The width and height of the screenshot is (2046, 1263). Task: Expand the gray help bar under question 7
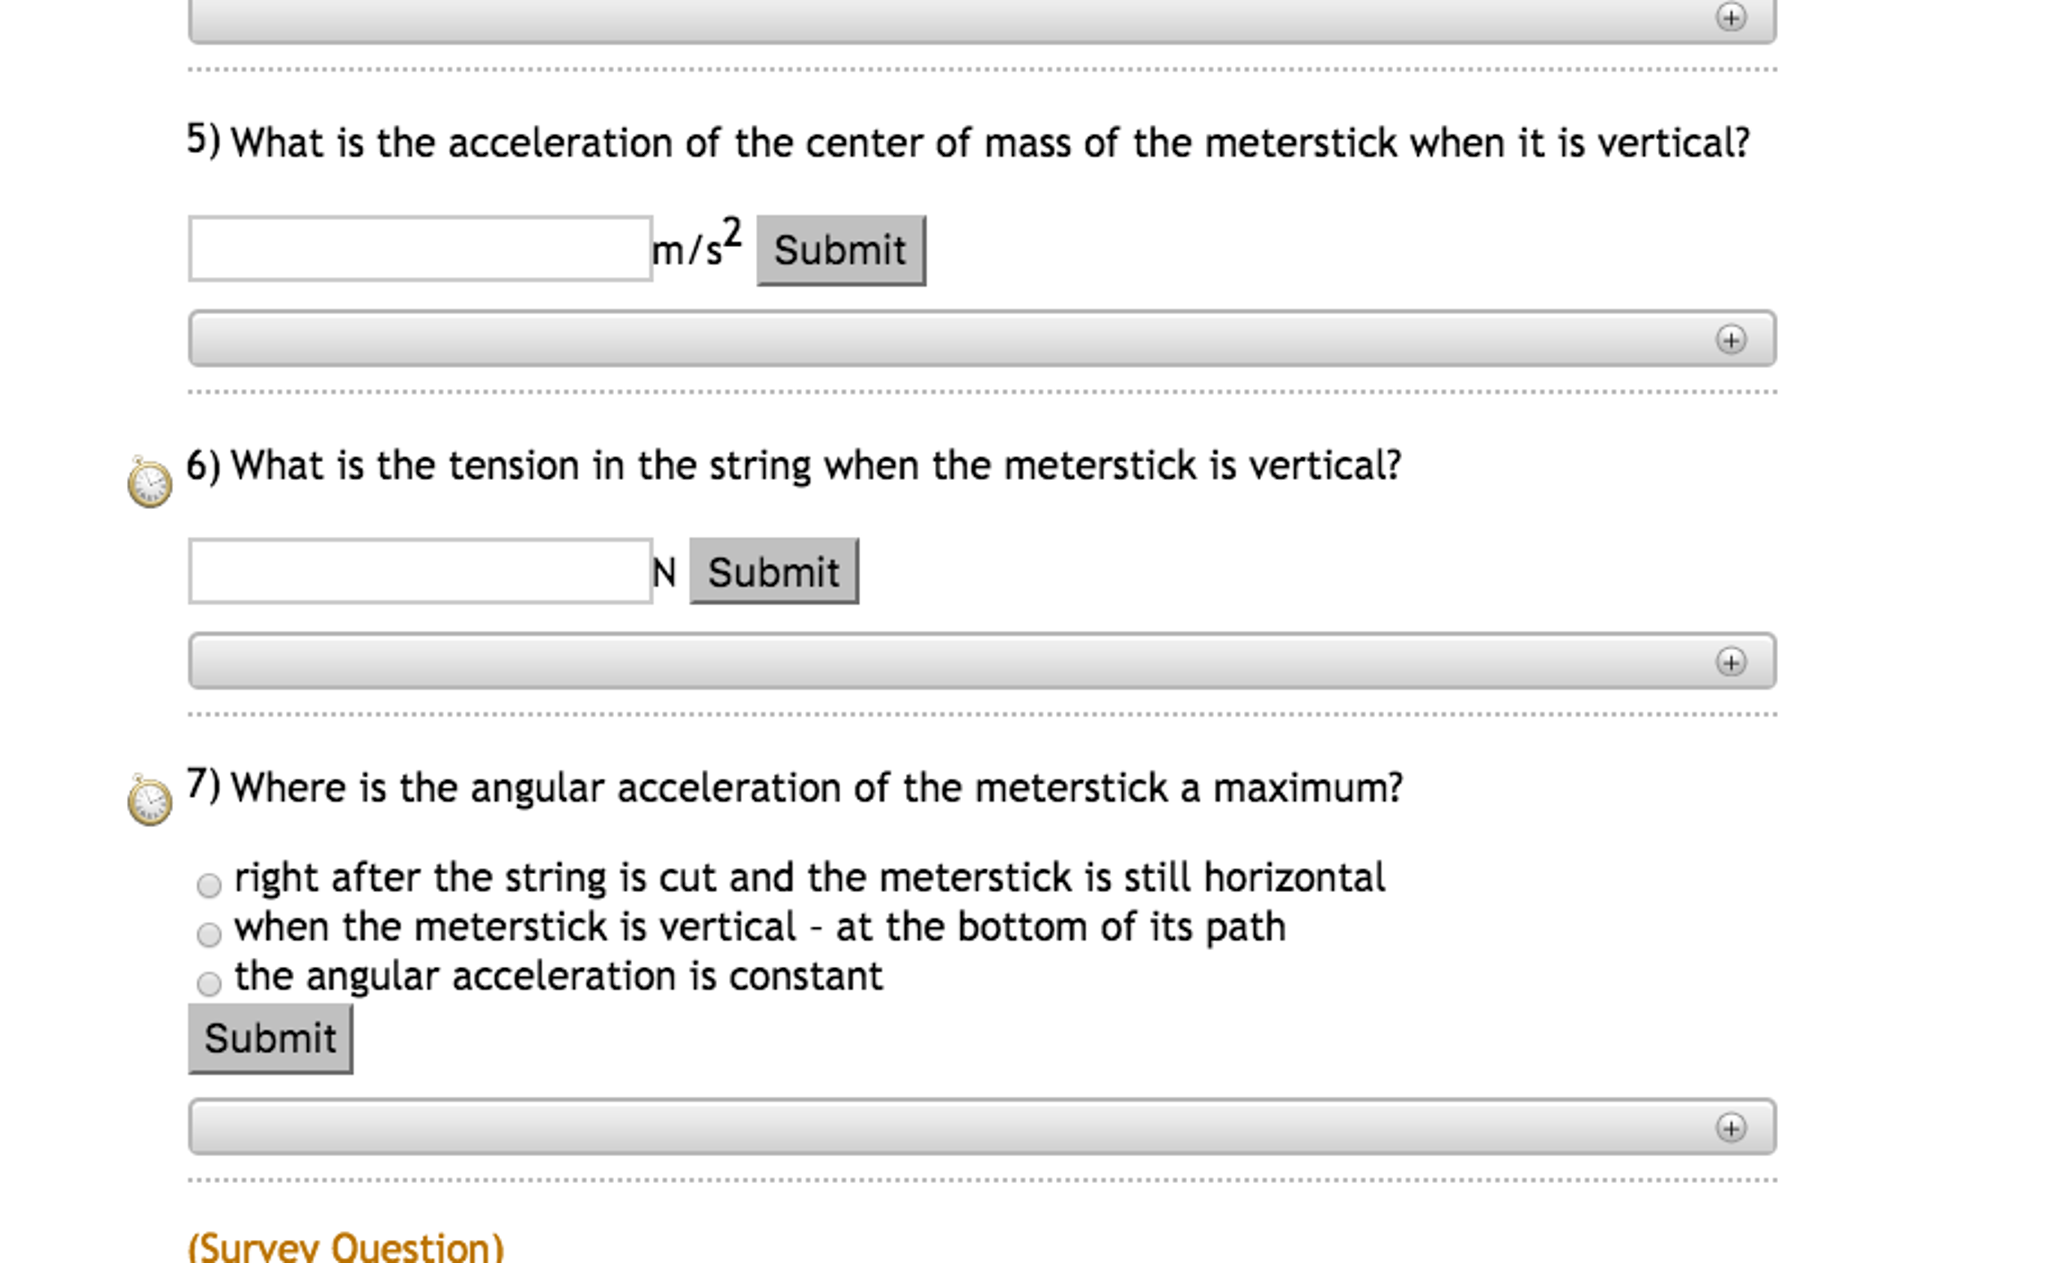tap(980, 1127)
